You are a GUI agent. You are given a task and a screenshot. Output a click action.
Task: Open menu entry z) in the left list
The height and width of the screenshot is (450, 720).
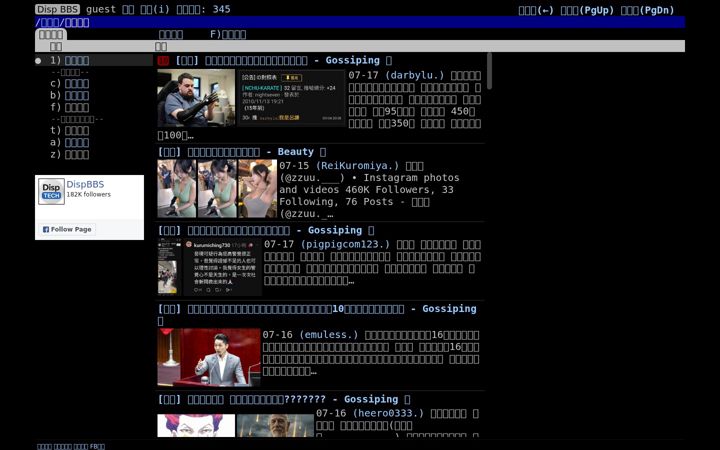[x=70, y=154]
